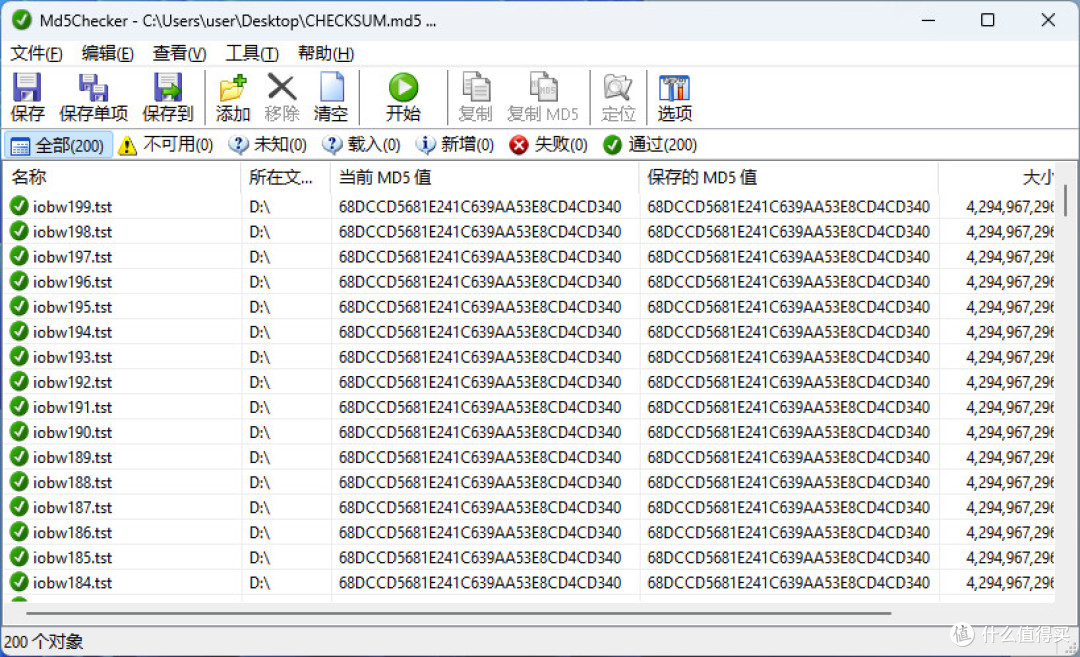Select the iobw185.tst file name
1080x657 pixels.
point(72,557)
